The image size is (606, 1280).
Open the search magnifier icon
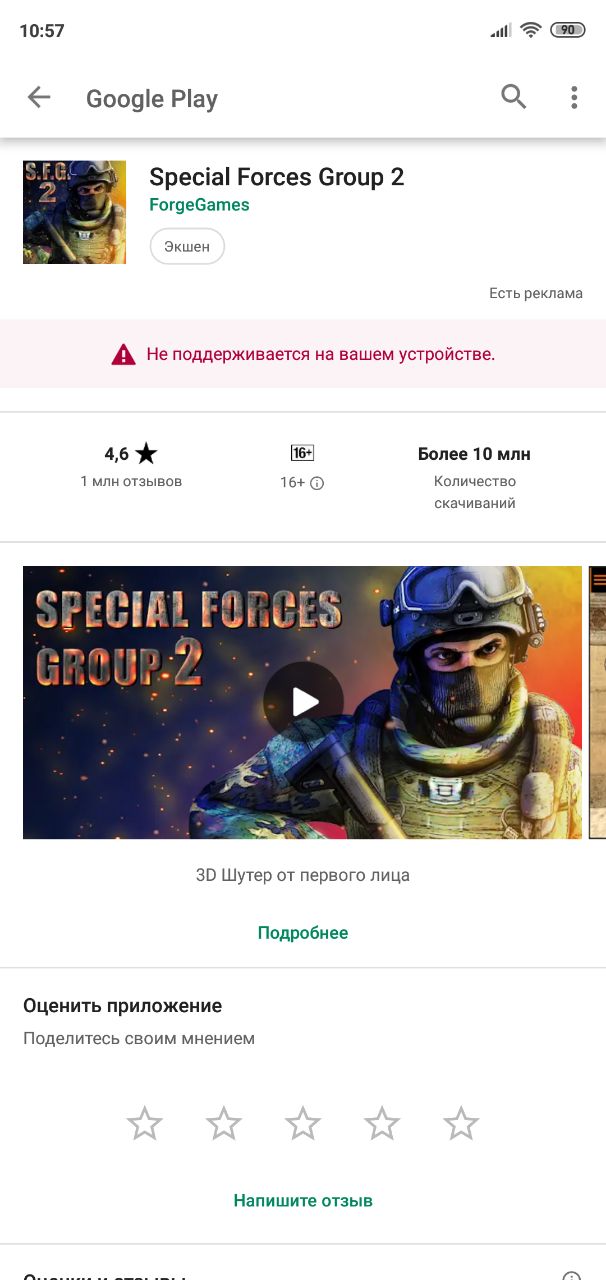click(x=513, y=97)
